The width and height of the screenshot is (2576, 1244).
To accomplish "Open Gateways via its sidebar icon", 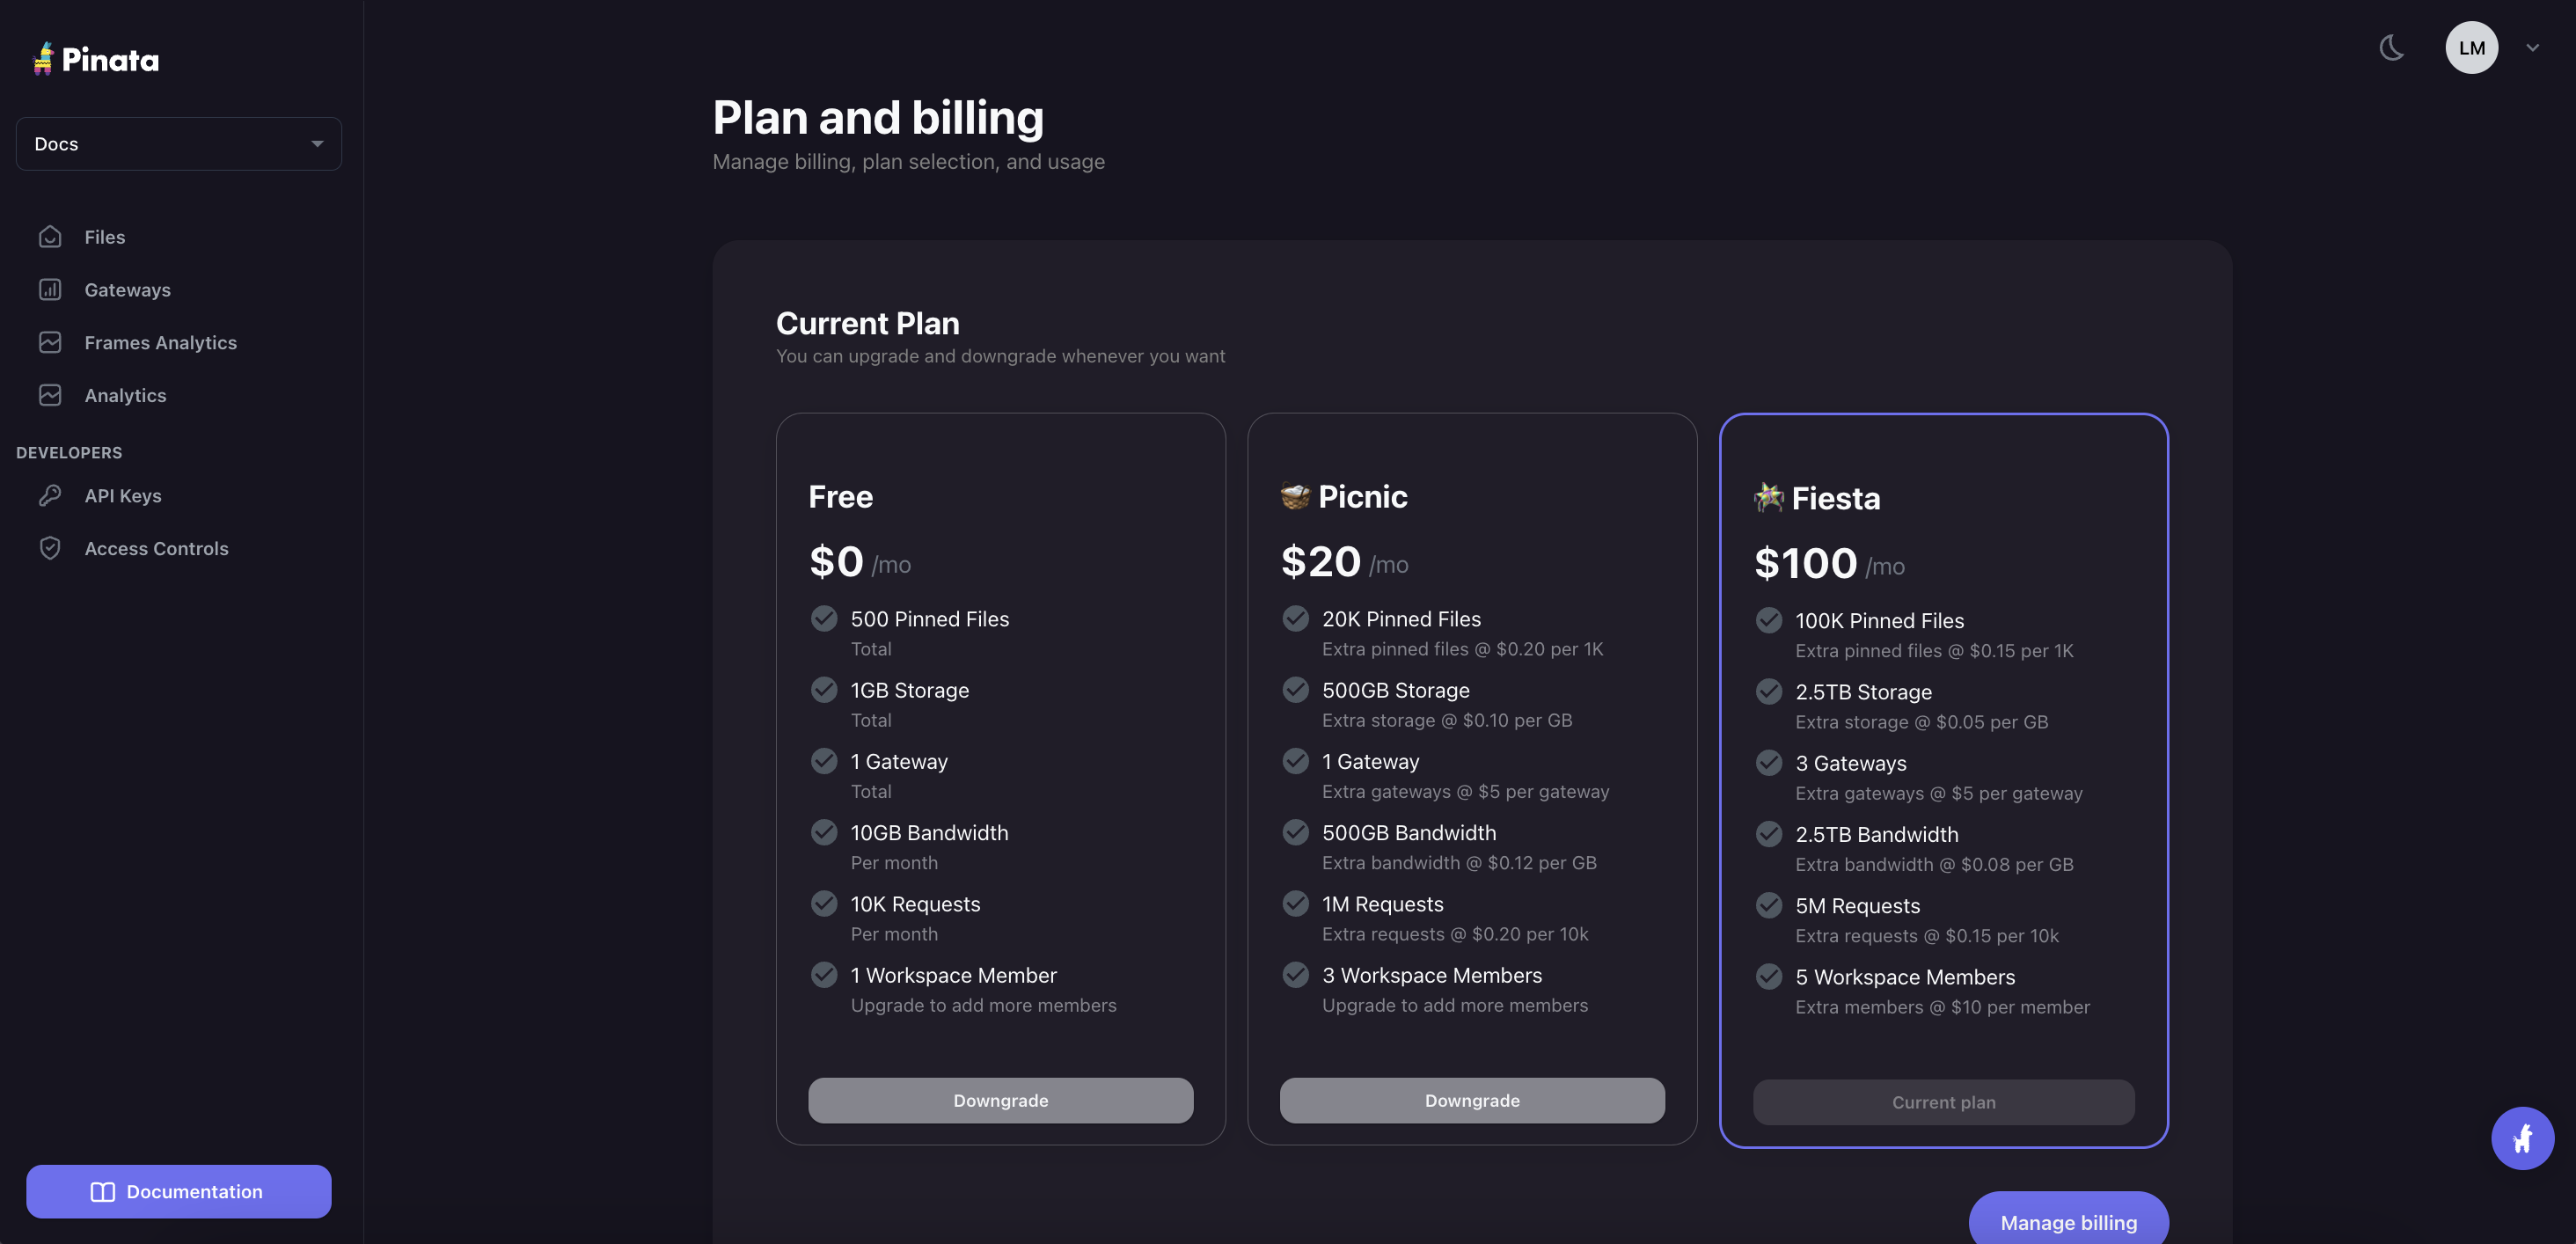I will click(x=51, y=289).
